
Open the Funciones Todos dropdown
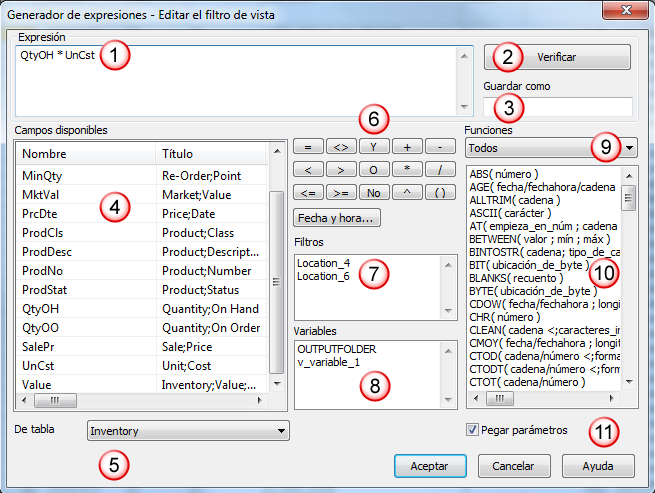click(x=552, y=148)
